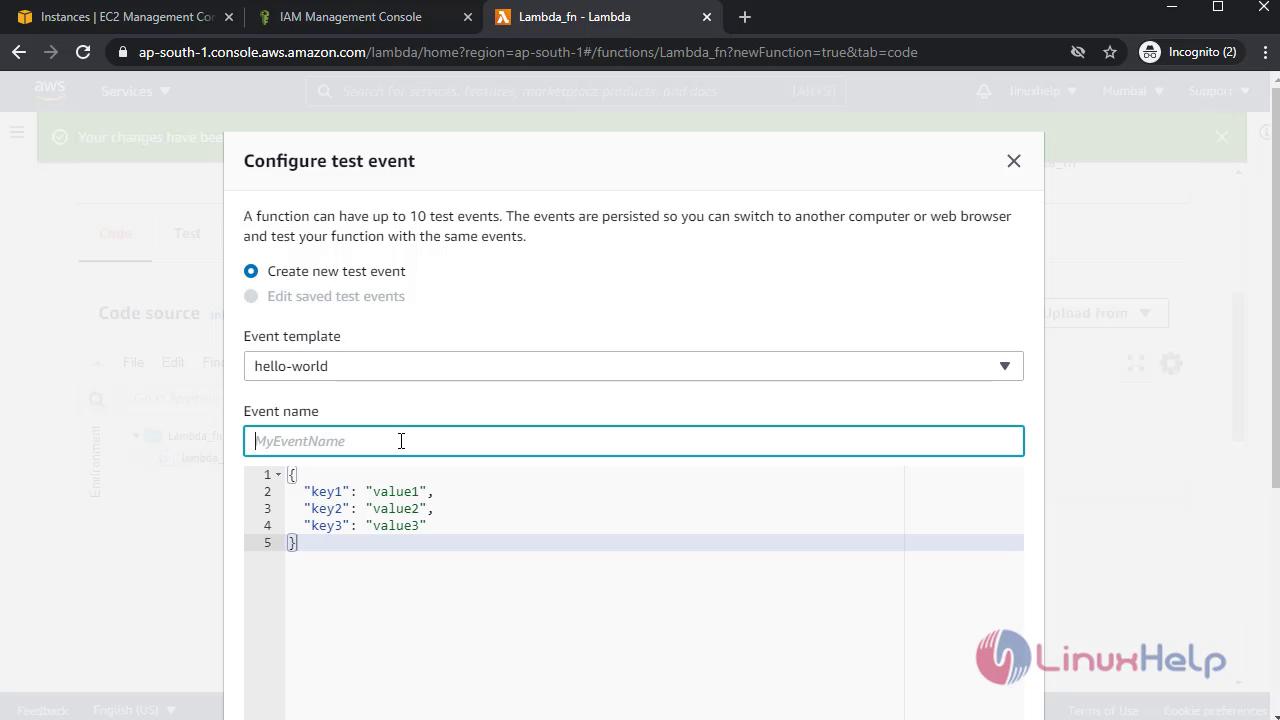Open AWS notifications bell

[984, 91]
